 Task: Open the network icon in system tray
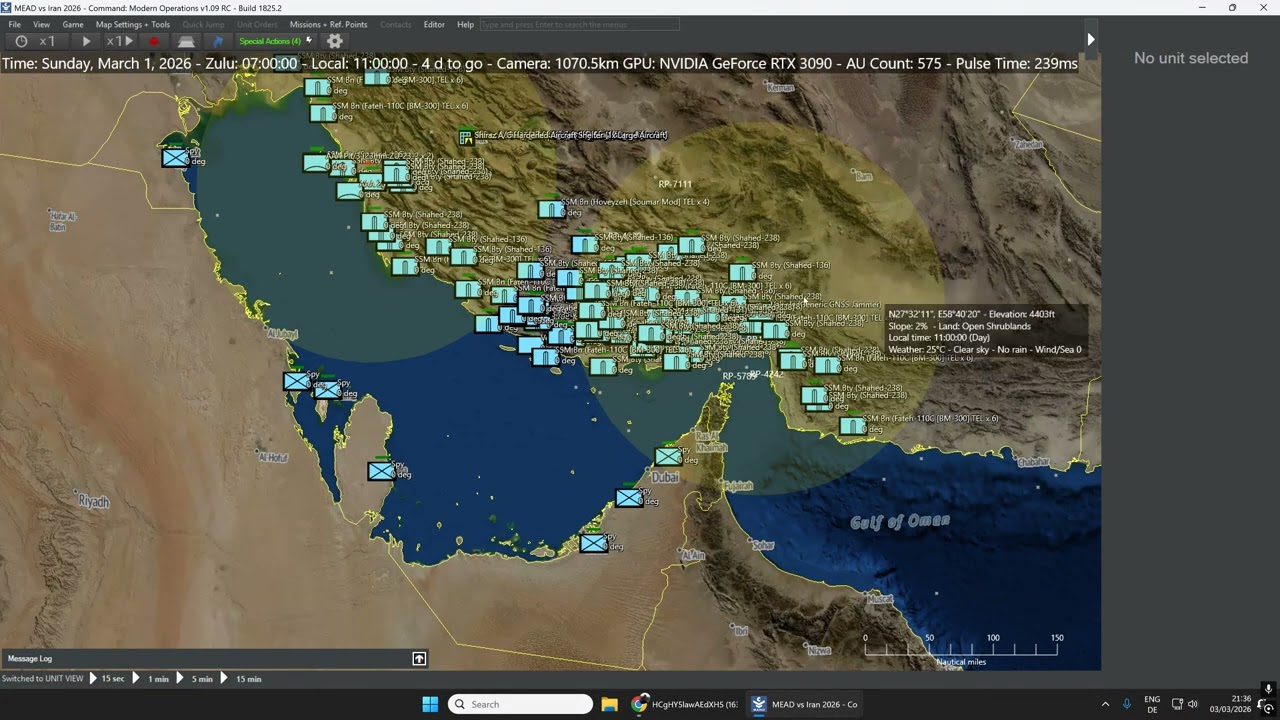1177,704
